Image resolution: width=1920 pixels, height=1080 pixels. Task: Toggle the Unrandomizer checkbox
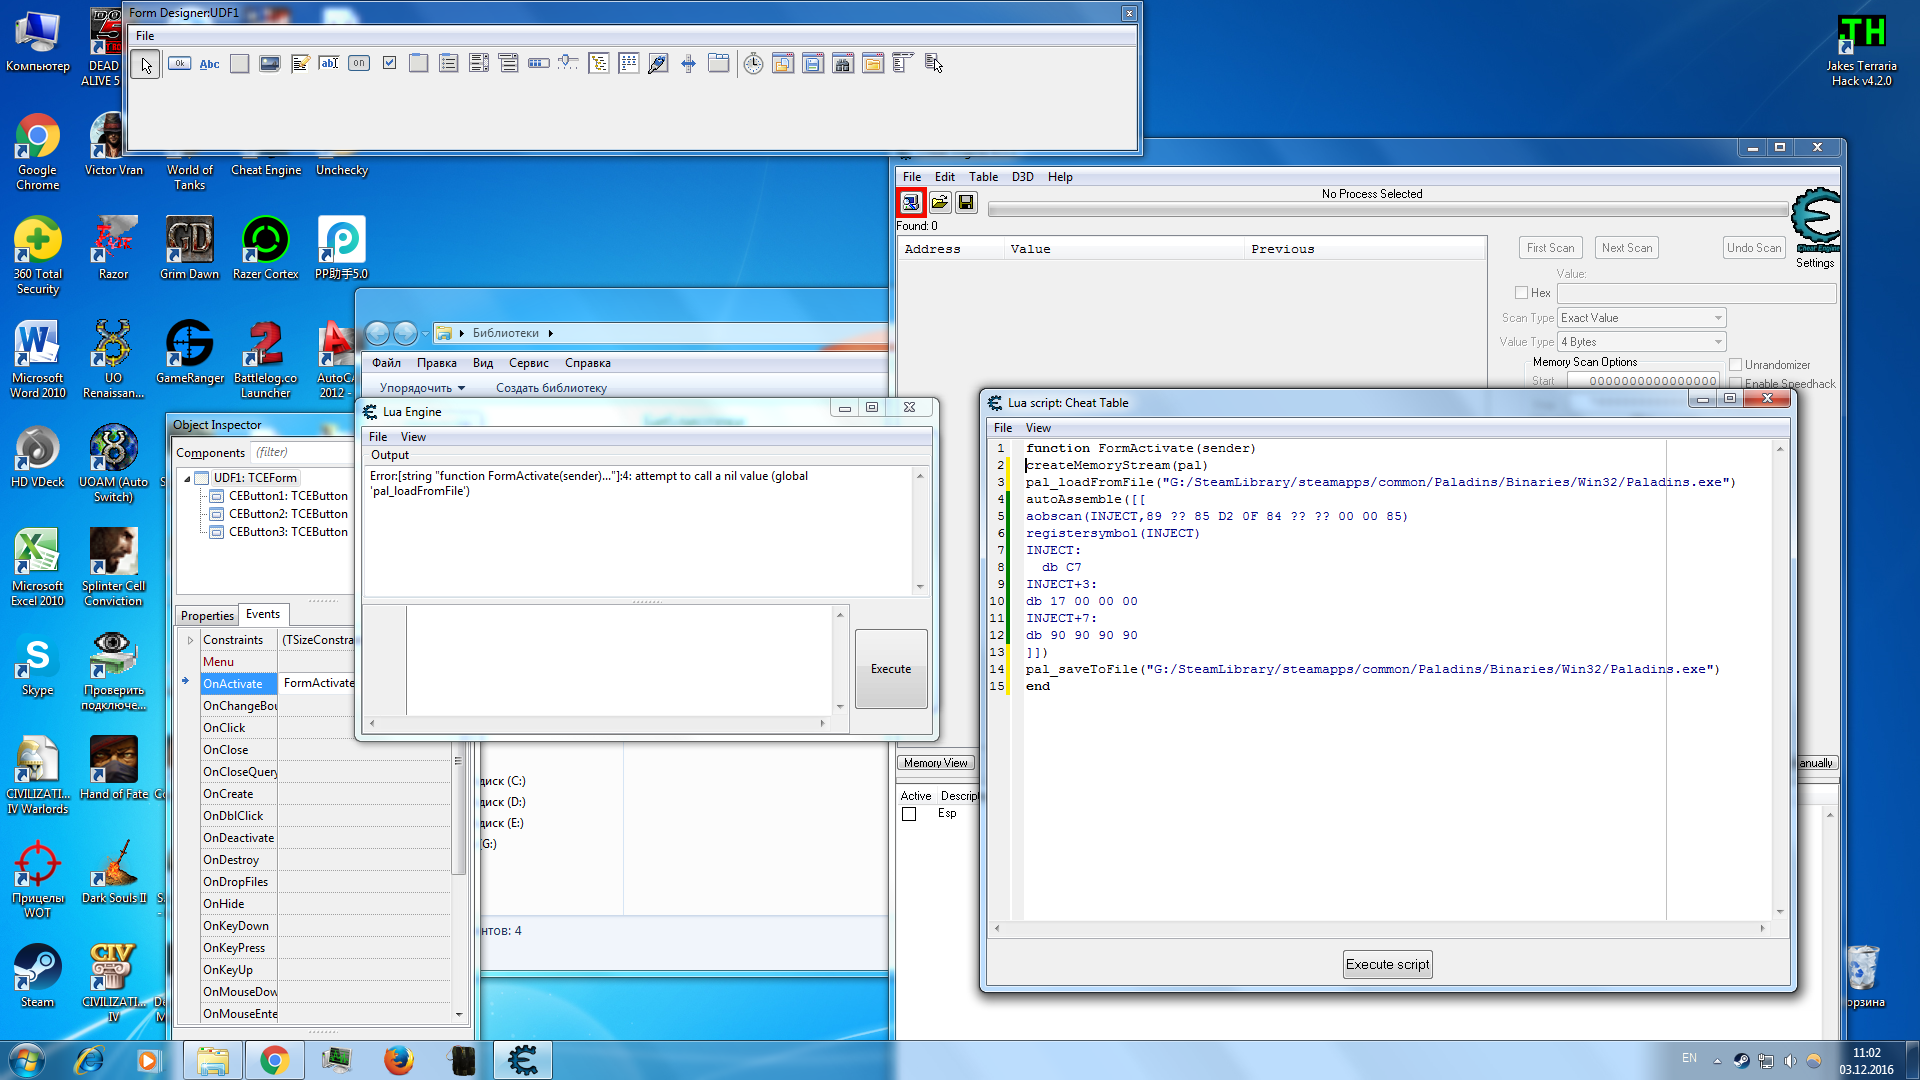(x=1736, y=365)
